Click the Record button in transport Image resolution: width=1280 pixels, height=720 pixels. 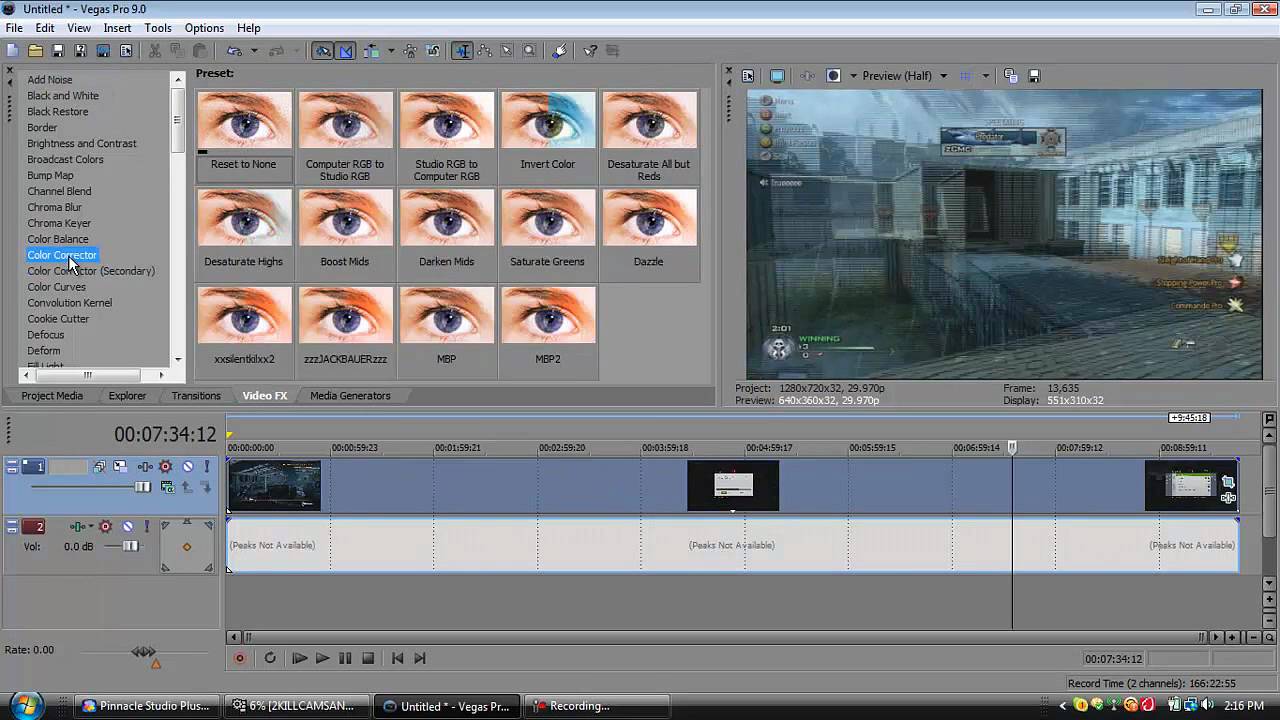coord(240,658)
